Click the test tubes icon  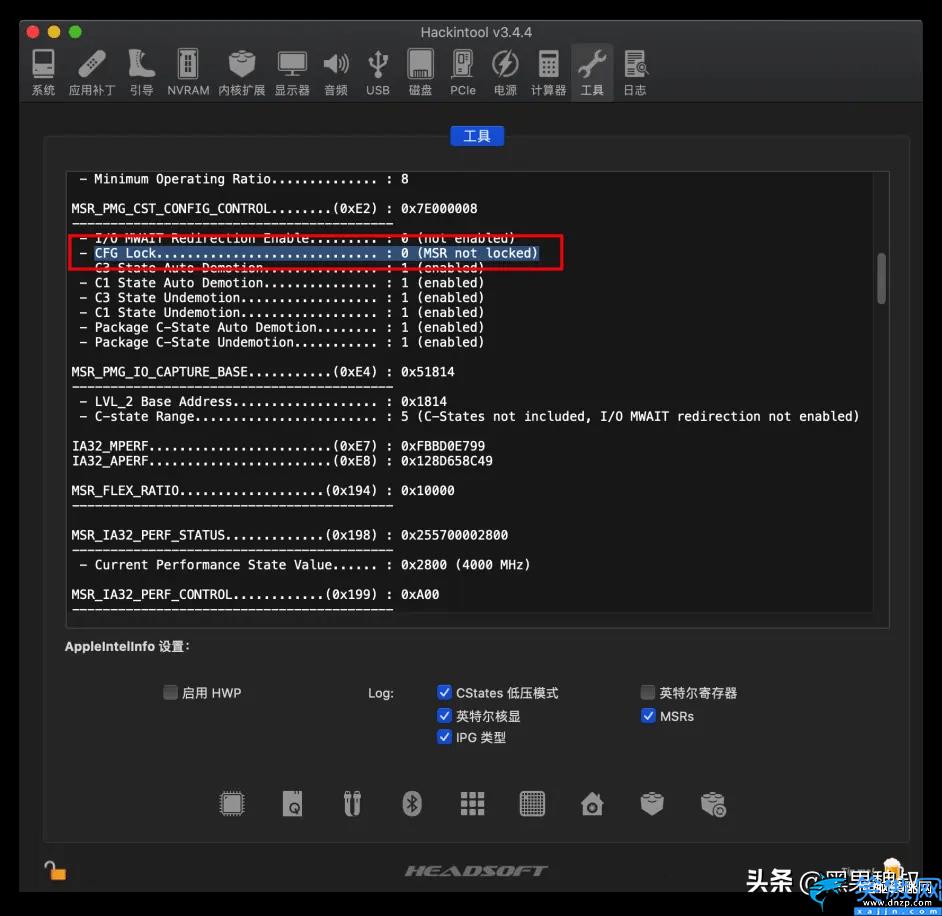click(x=352, y=804)
